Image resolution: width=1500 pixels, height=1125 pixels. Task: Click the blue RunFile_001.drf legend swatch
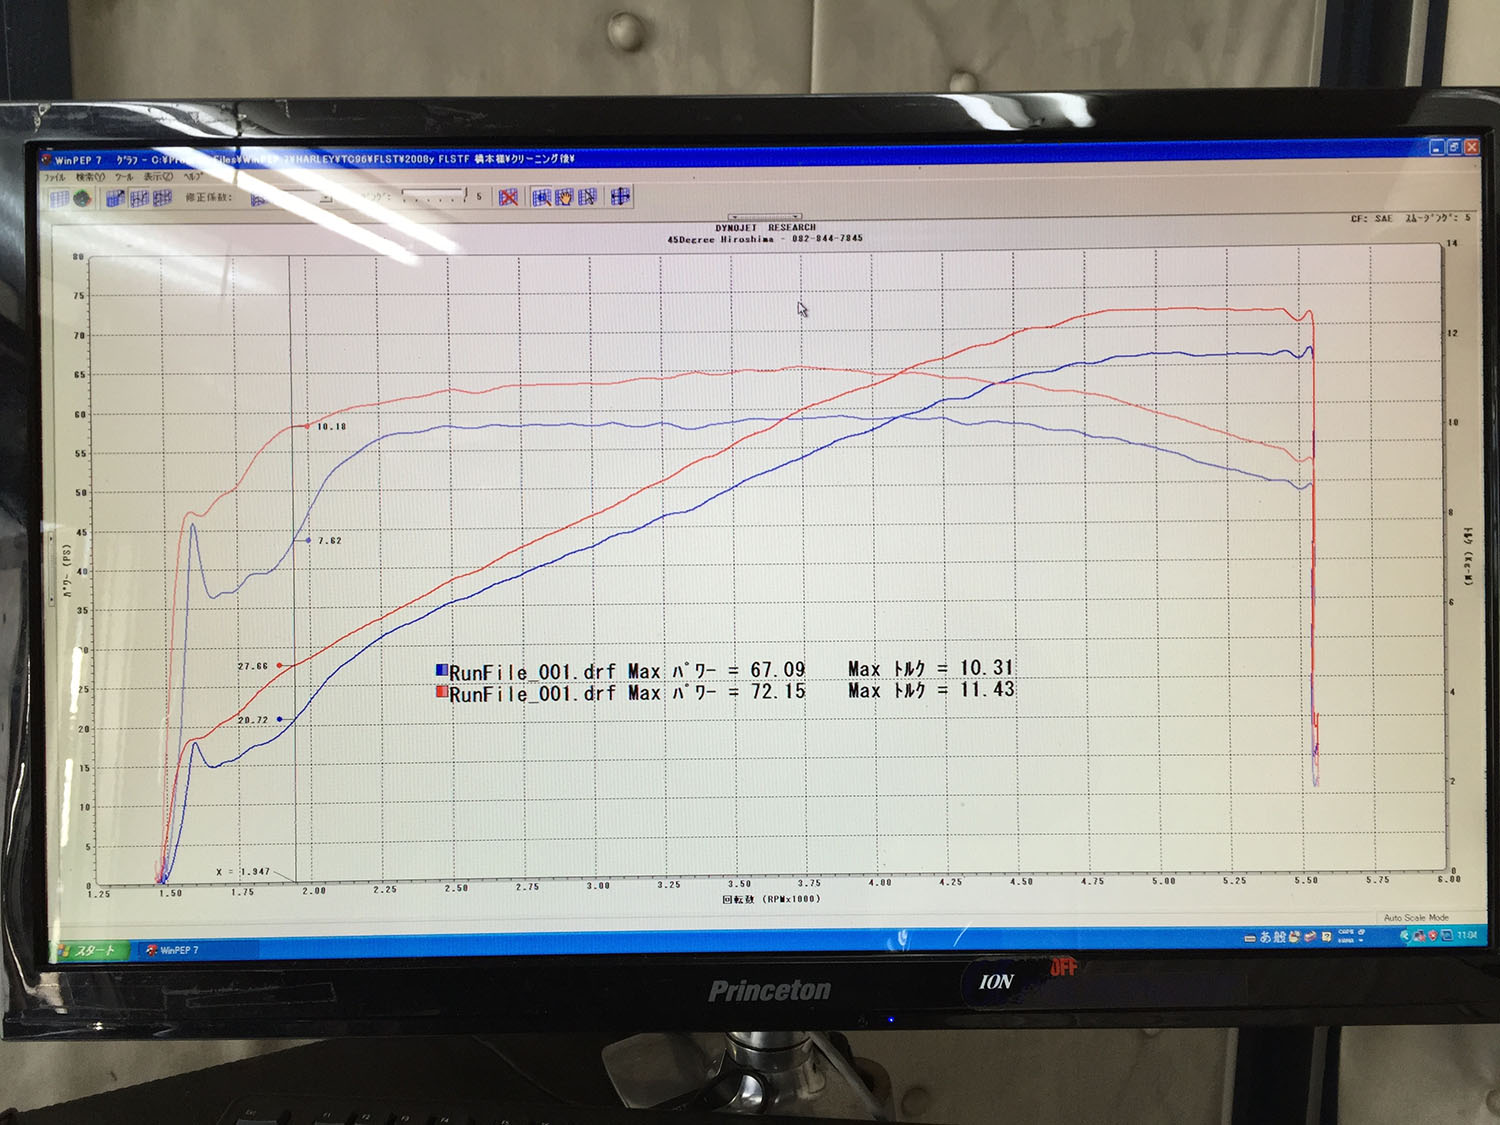click(441, 670)
